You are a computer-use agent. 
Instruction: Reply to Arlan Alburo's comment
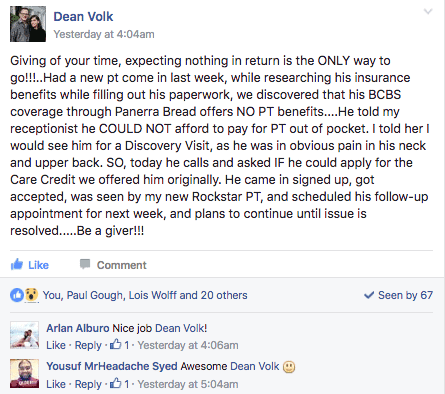88,345
